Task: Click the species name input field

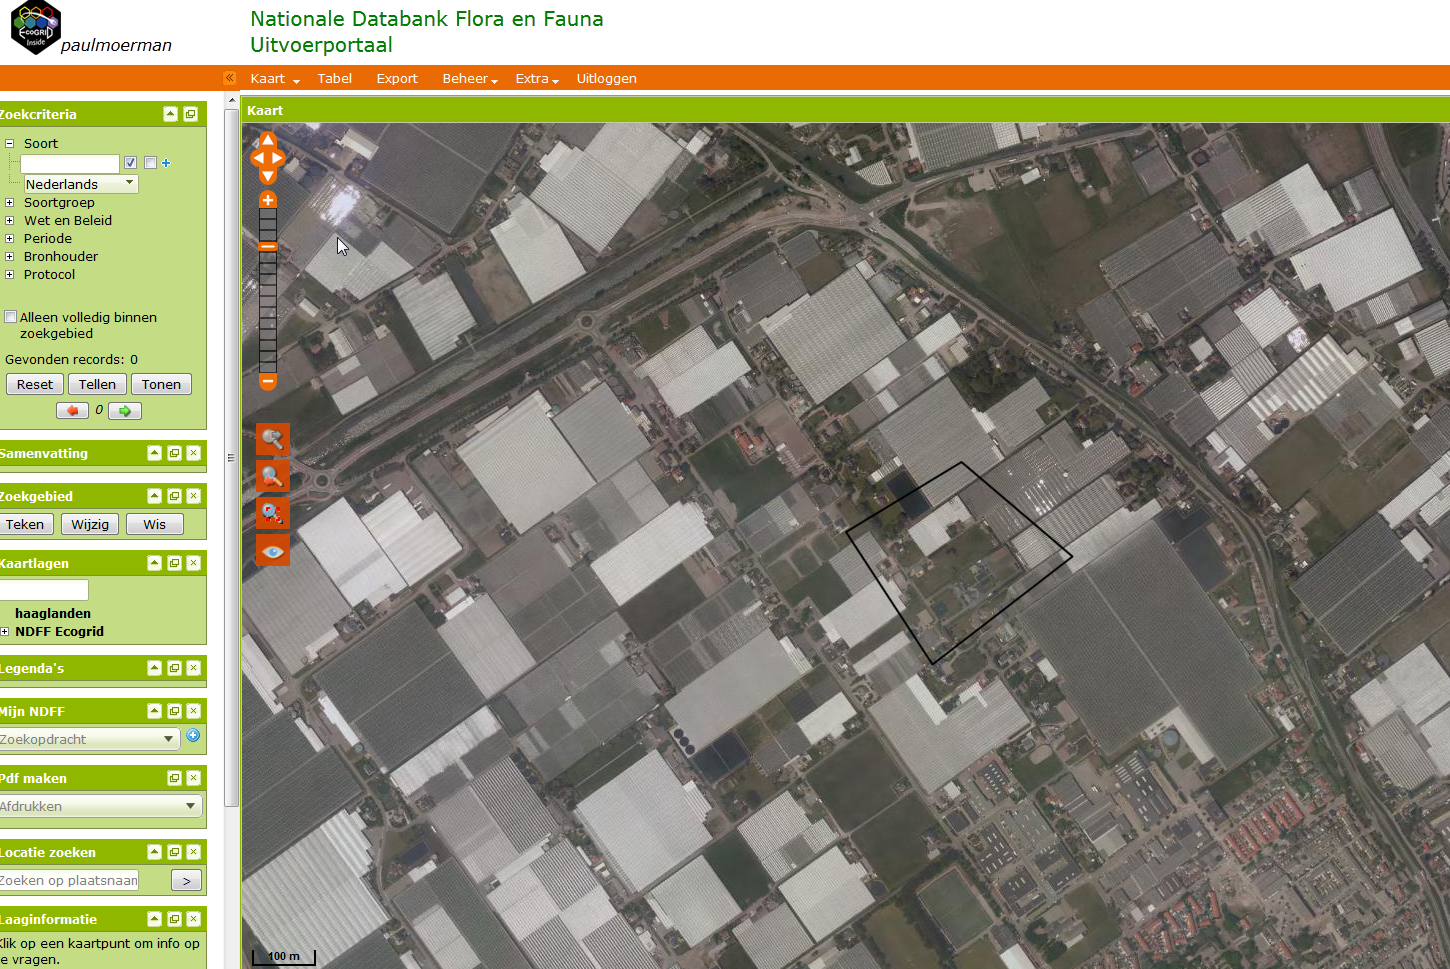Action: 69,164
